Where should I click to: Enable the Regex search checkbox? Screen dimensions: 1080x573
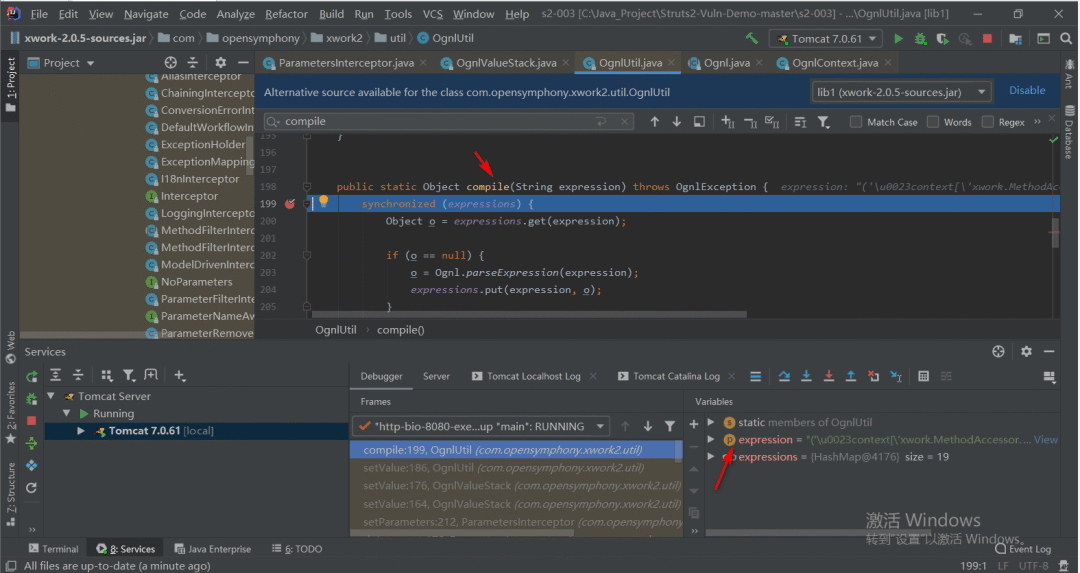988,122
